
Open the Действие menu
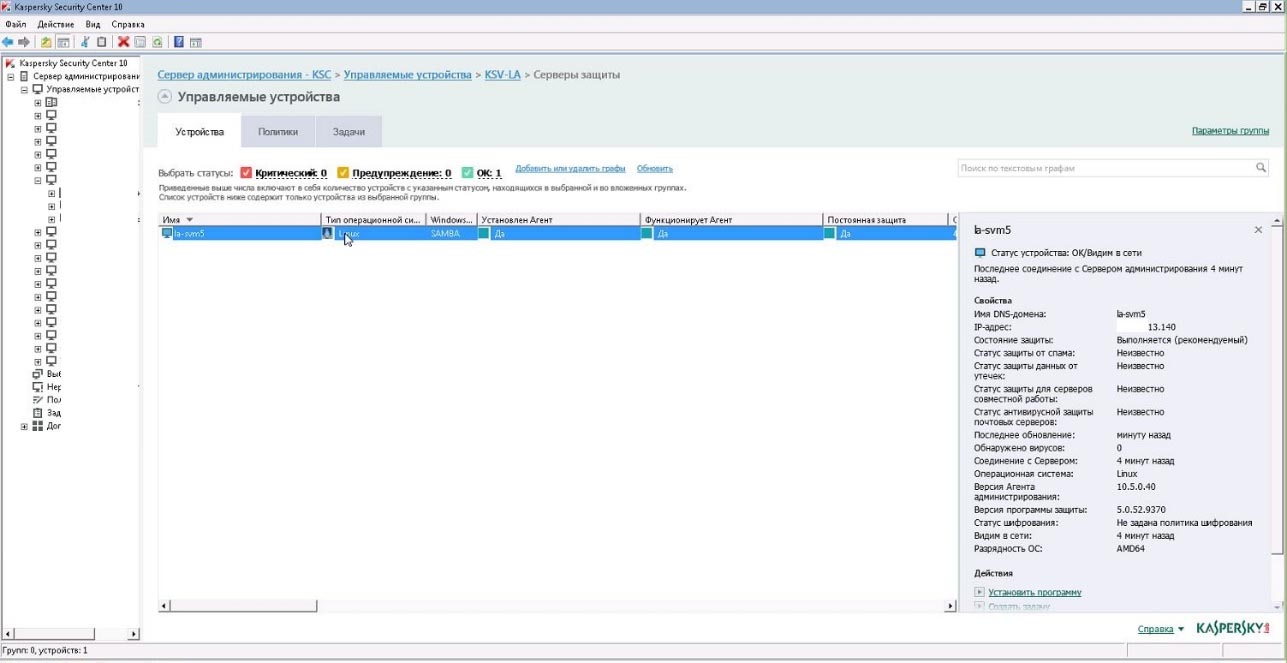coord(56,24)
